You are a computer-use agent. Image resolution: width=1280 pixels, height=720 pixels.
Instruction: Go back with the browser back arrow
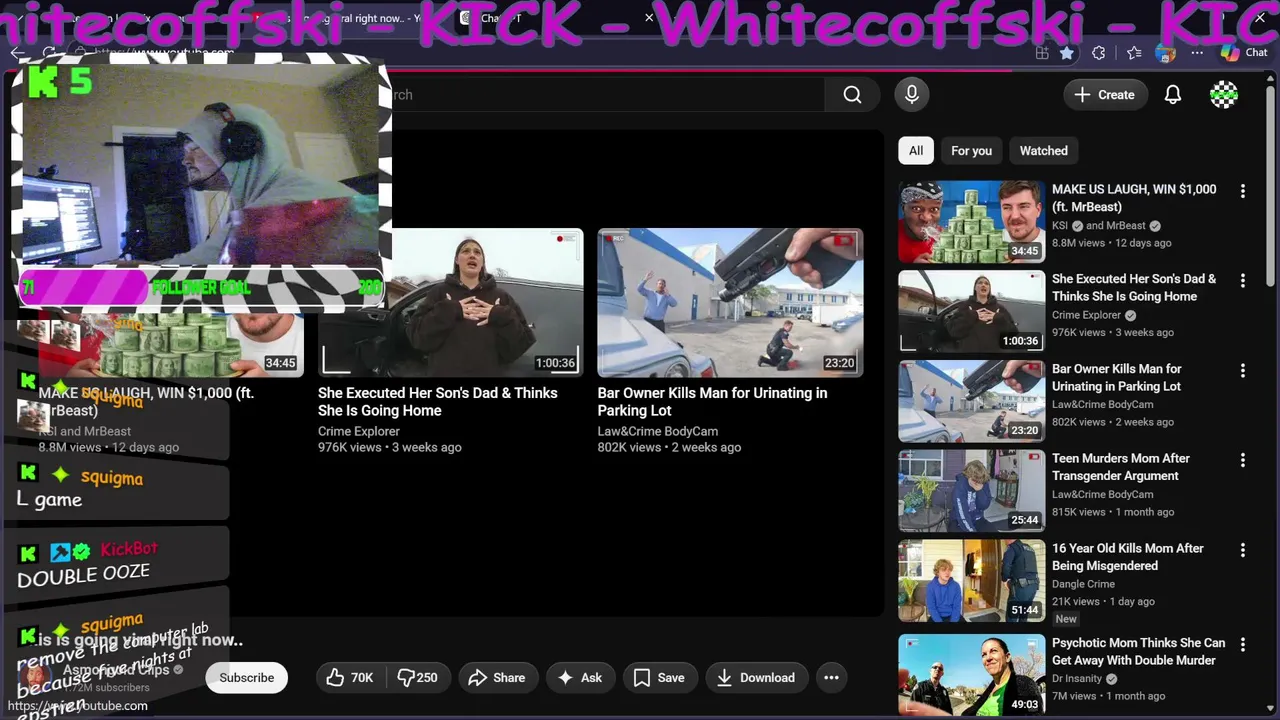[17, 53]
